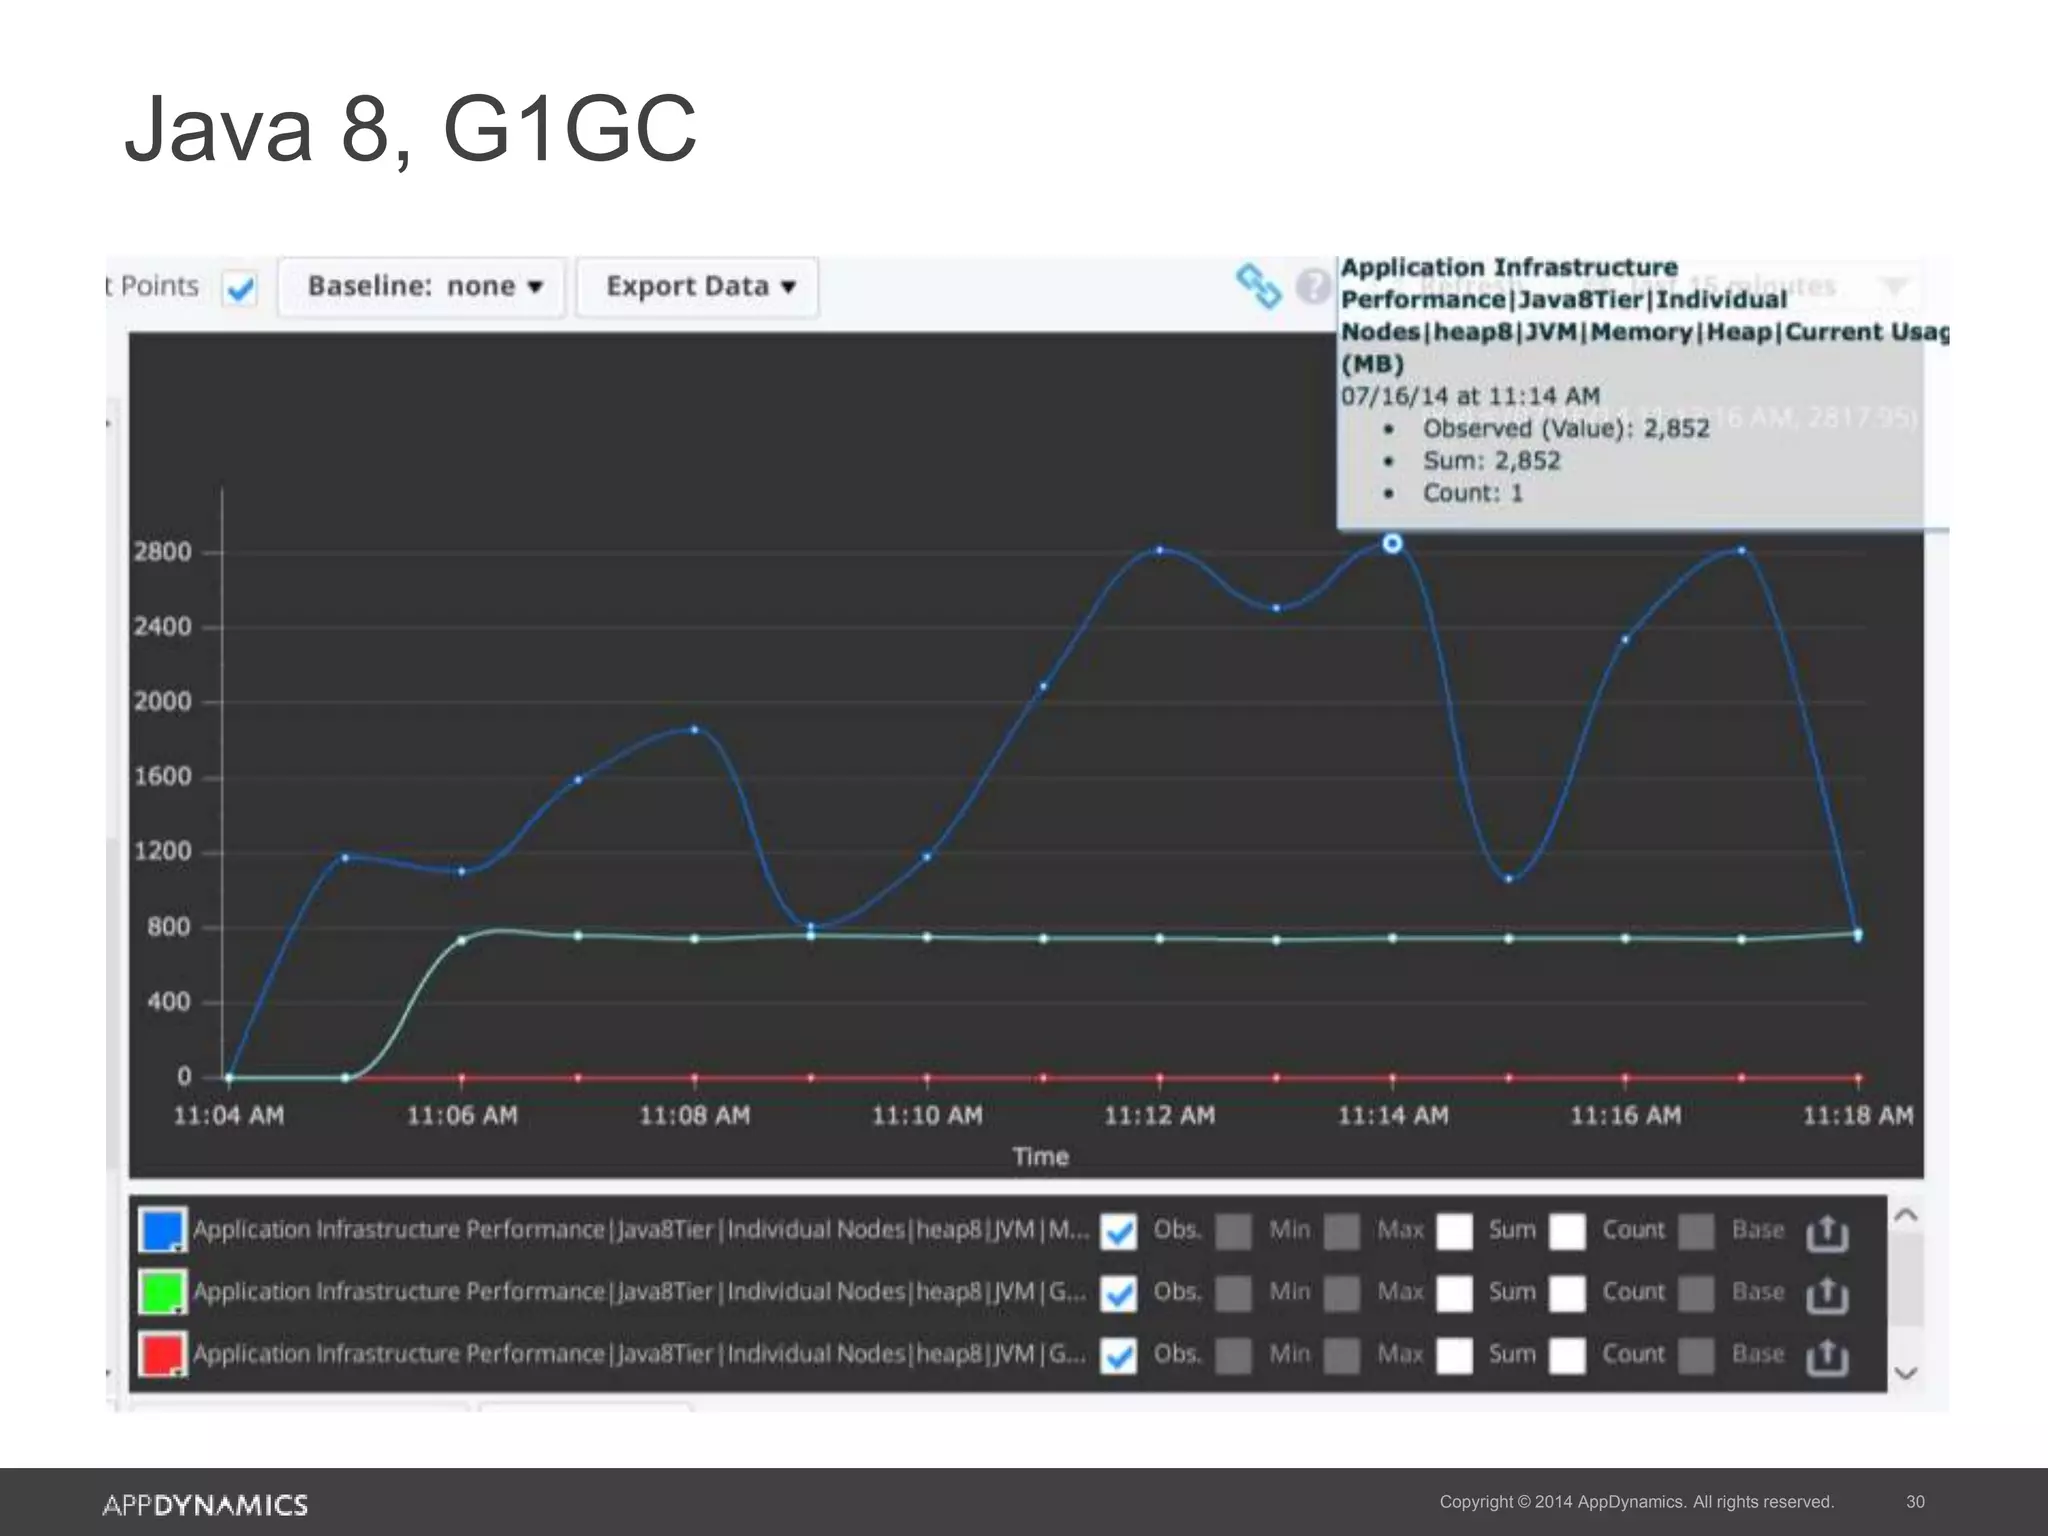Click the 2800 y-axis label
The image size is (2048, 1536).
(162, 552)
